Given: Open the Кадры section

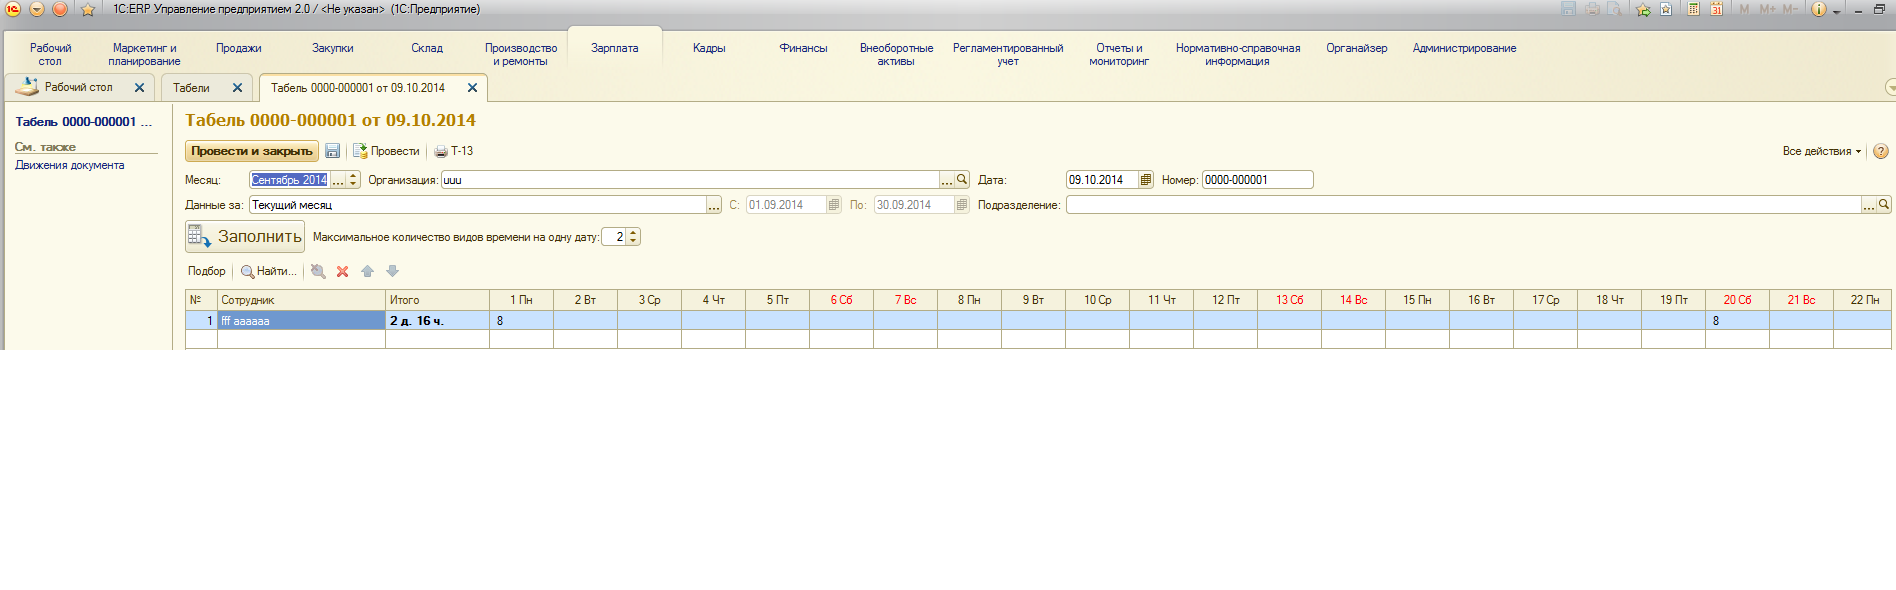Looking at the screenshot, I should pos(709,48).
